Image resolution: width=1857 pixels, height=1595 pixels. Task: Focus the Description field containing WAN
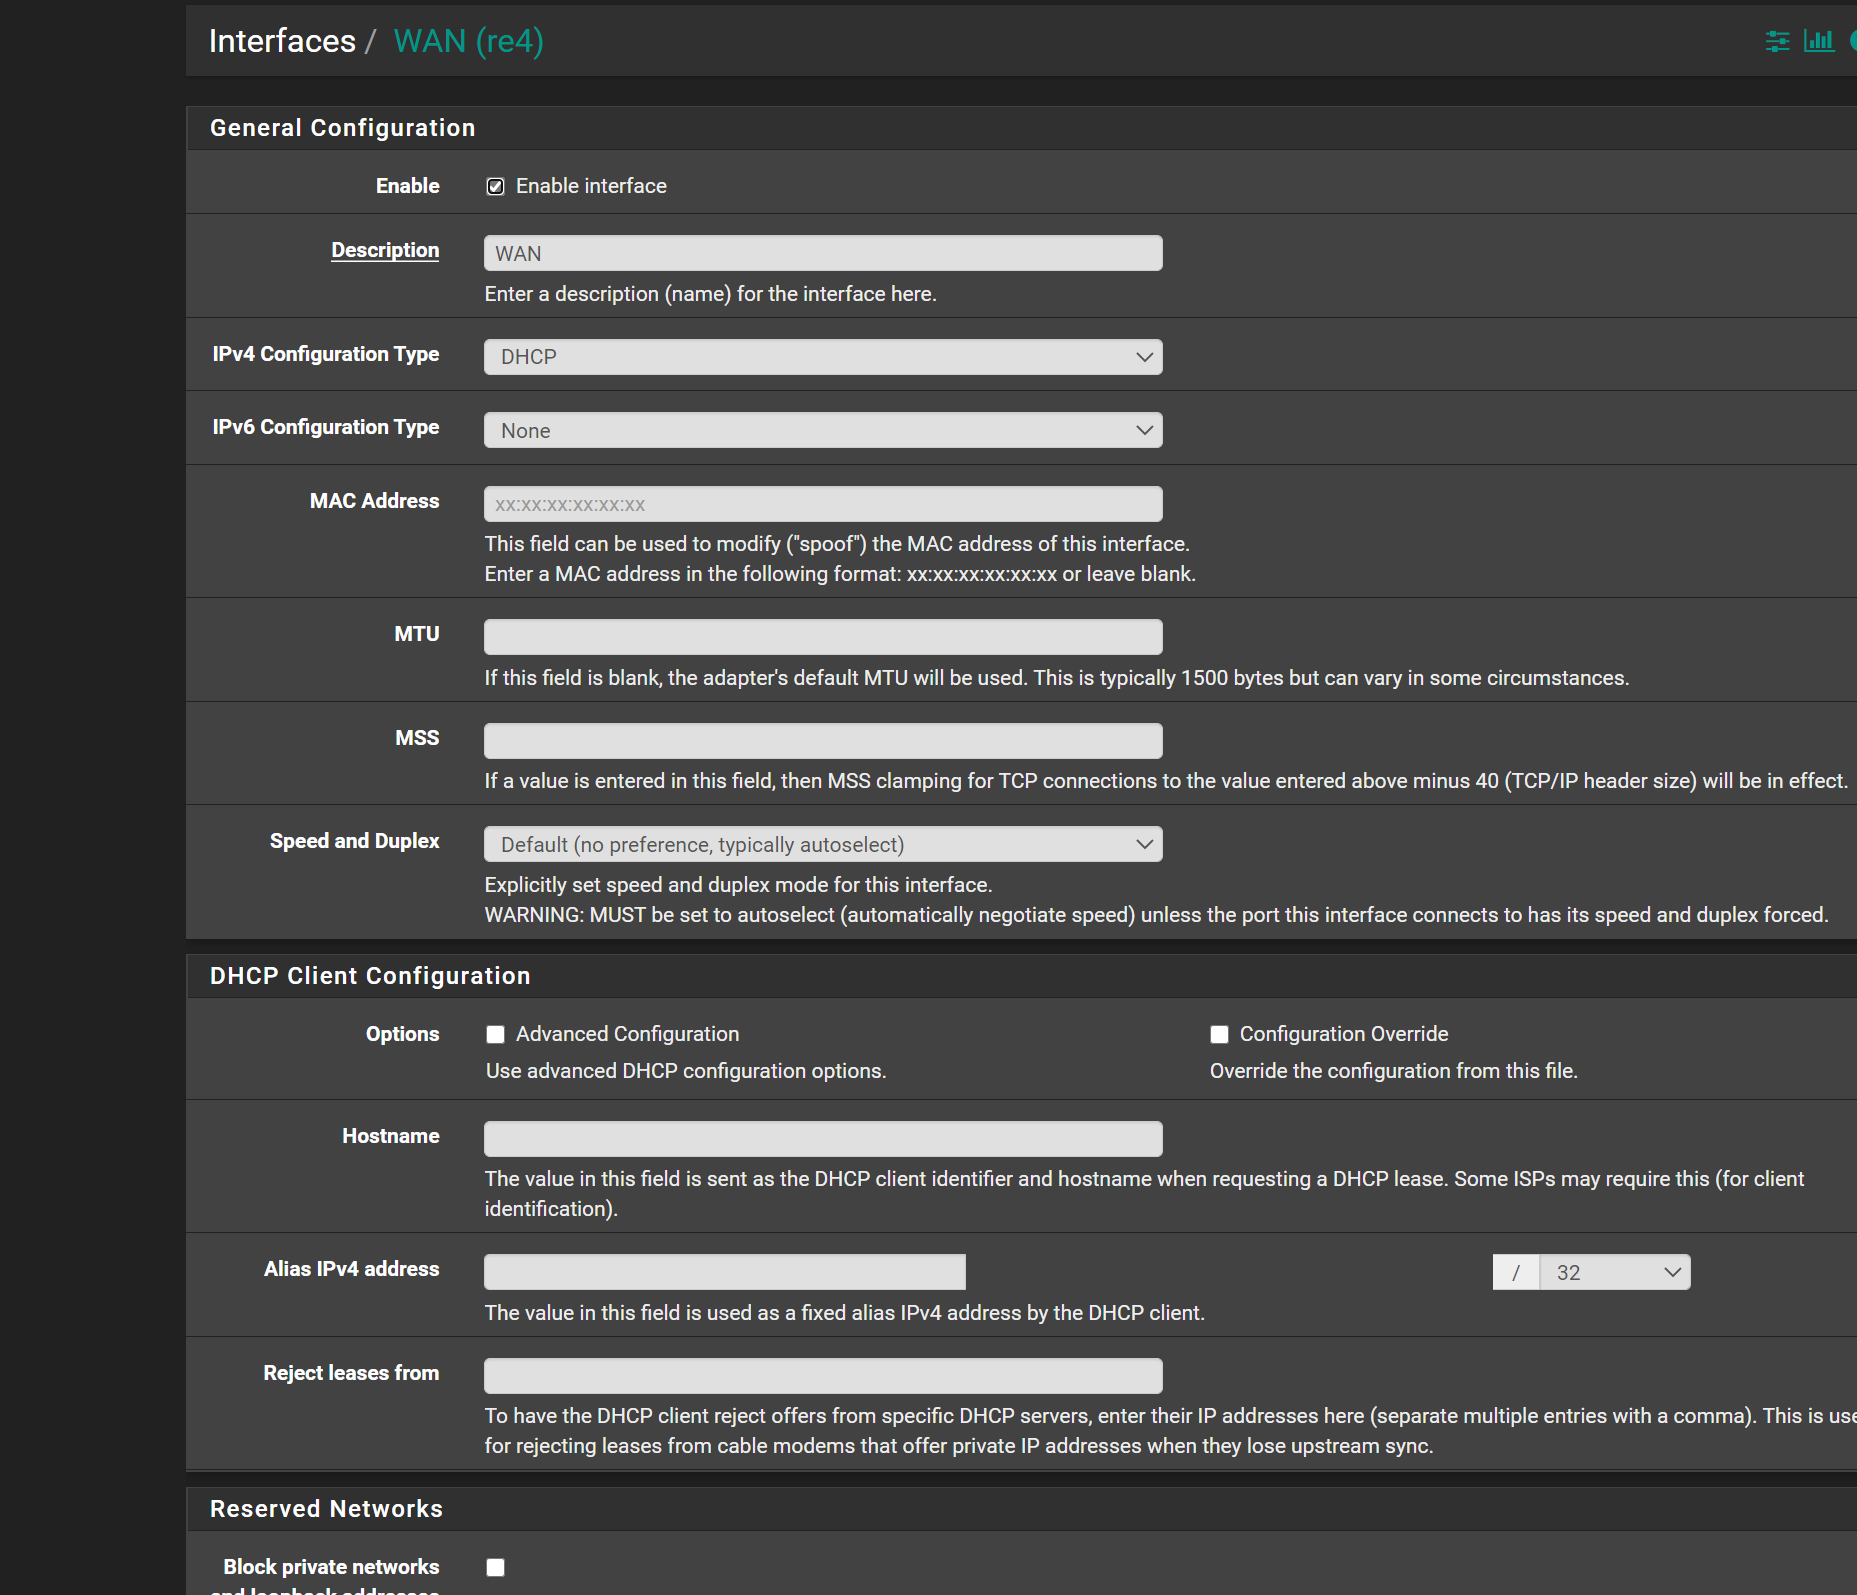point(823,253)
